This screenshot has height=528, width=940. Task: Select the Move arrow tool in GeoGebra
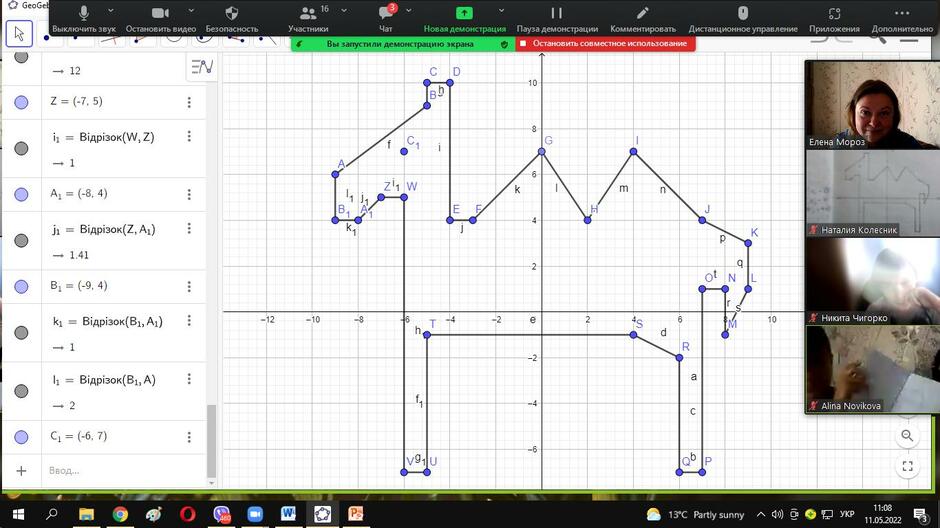pos(19,34)
